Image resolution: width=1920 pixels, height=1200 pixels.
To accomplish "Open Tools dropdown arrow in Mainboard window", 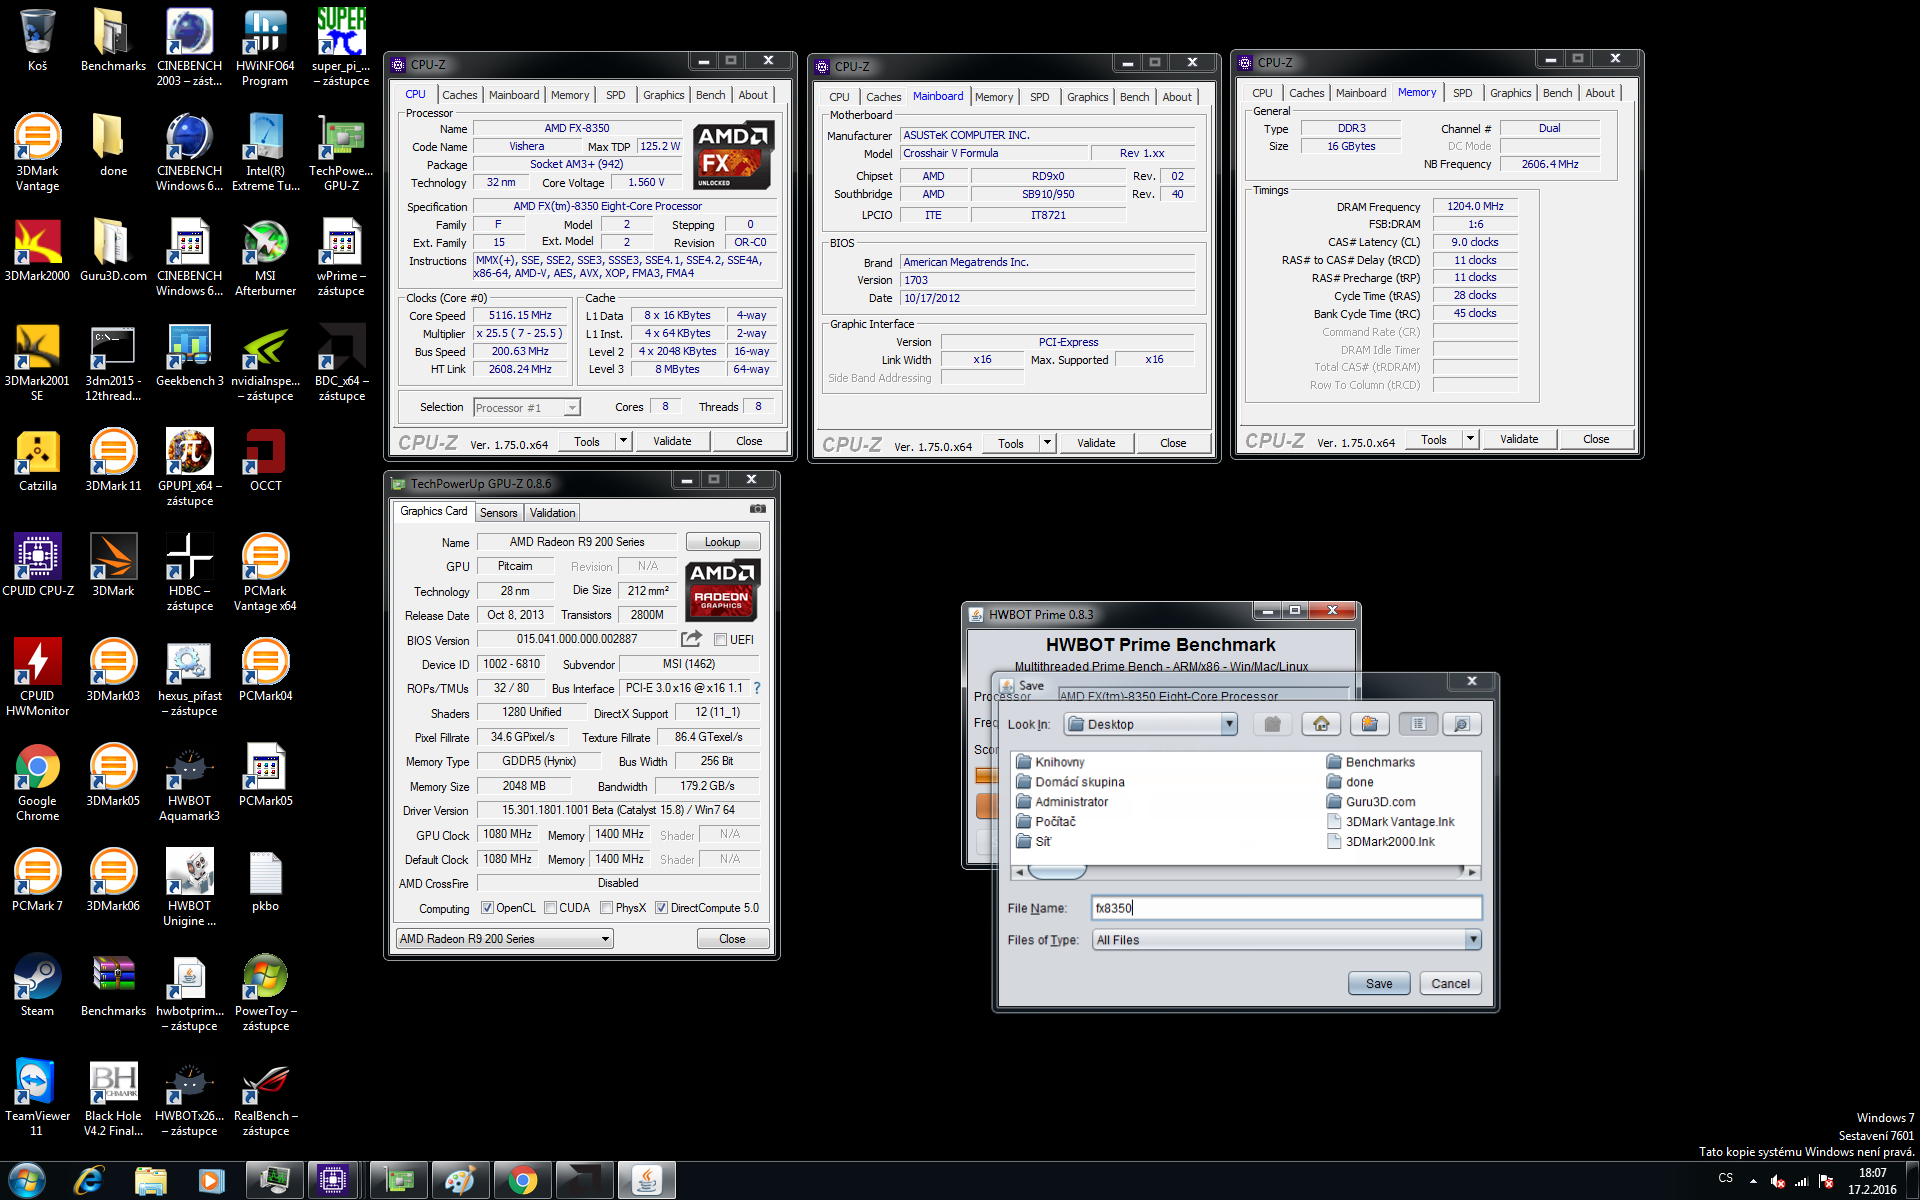I will pos(1047,443).
